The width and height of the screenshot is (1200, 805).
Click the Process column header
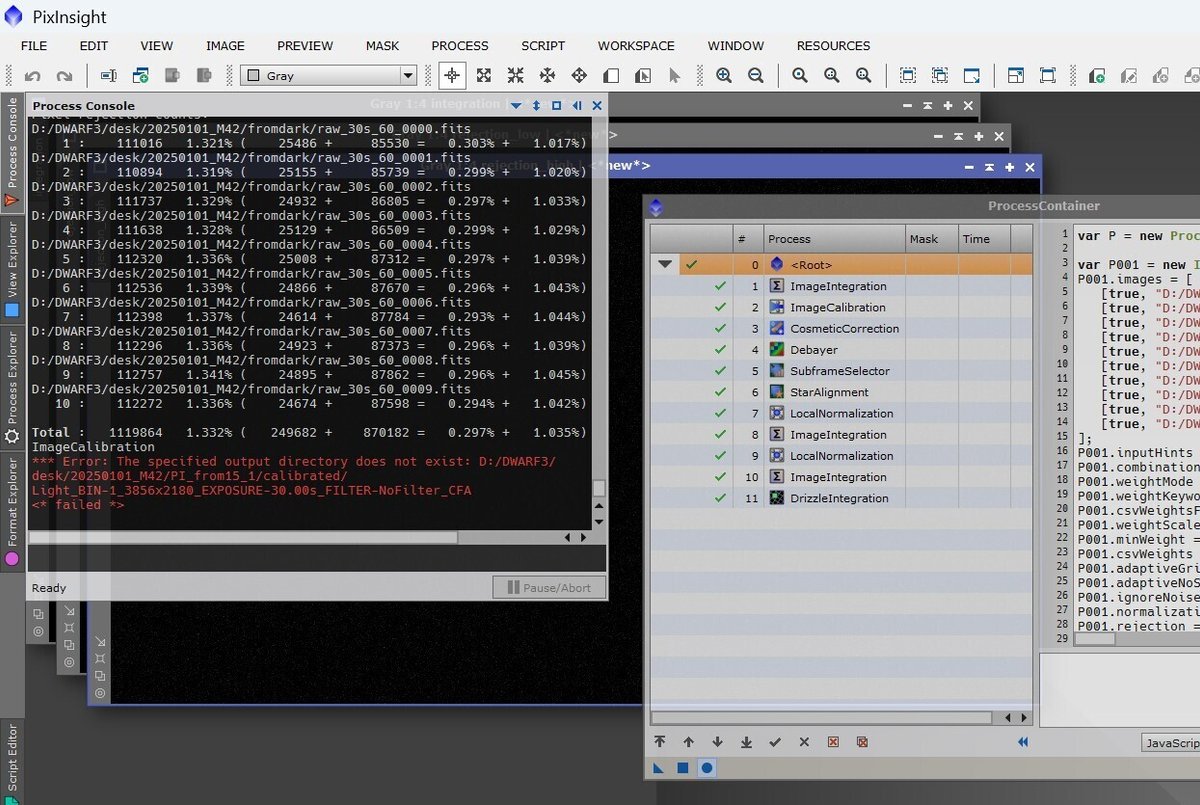[x=834, y=239]
